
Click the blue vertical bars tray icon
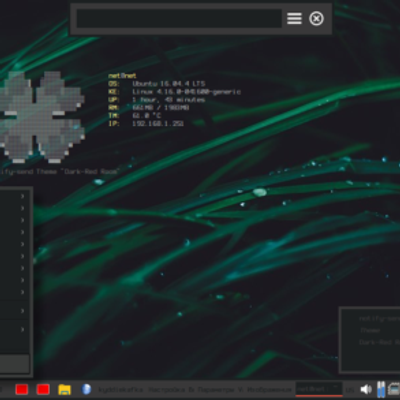coord(380,389)
